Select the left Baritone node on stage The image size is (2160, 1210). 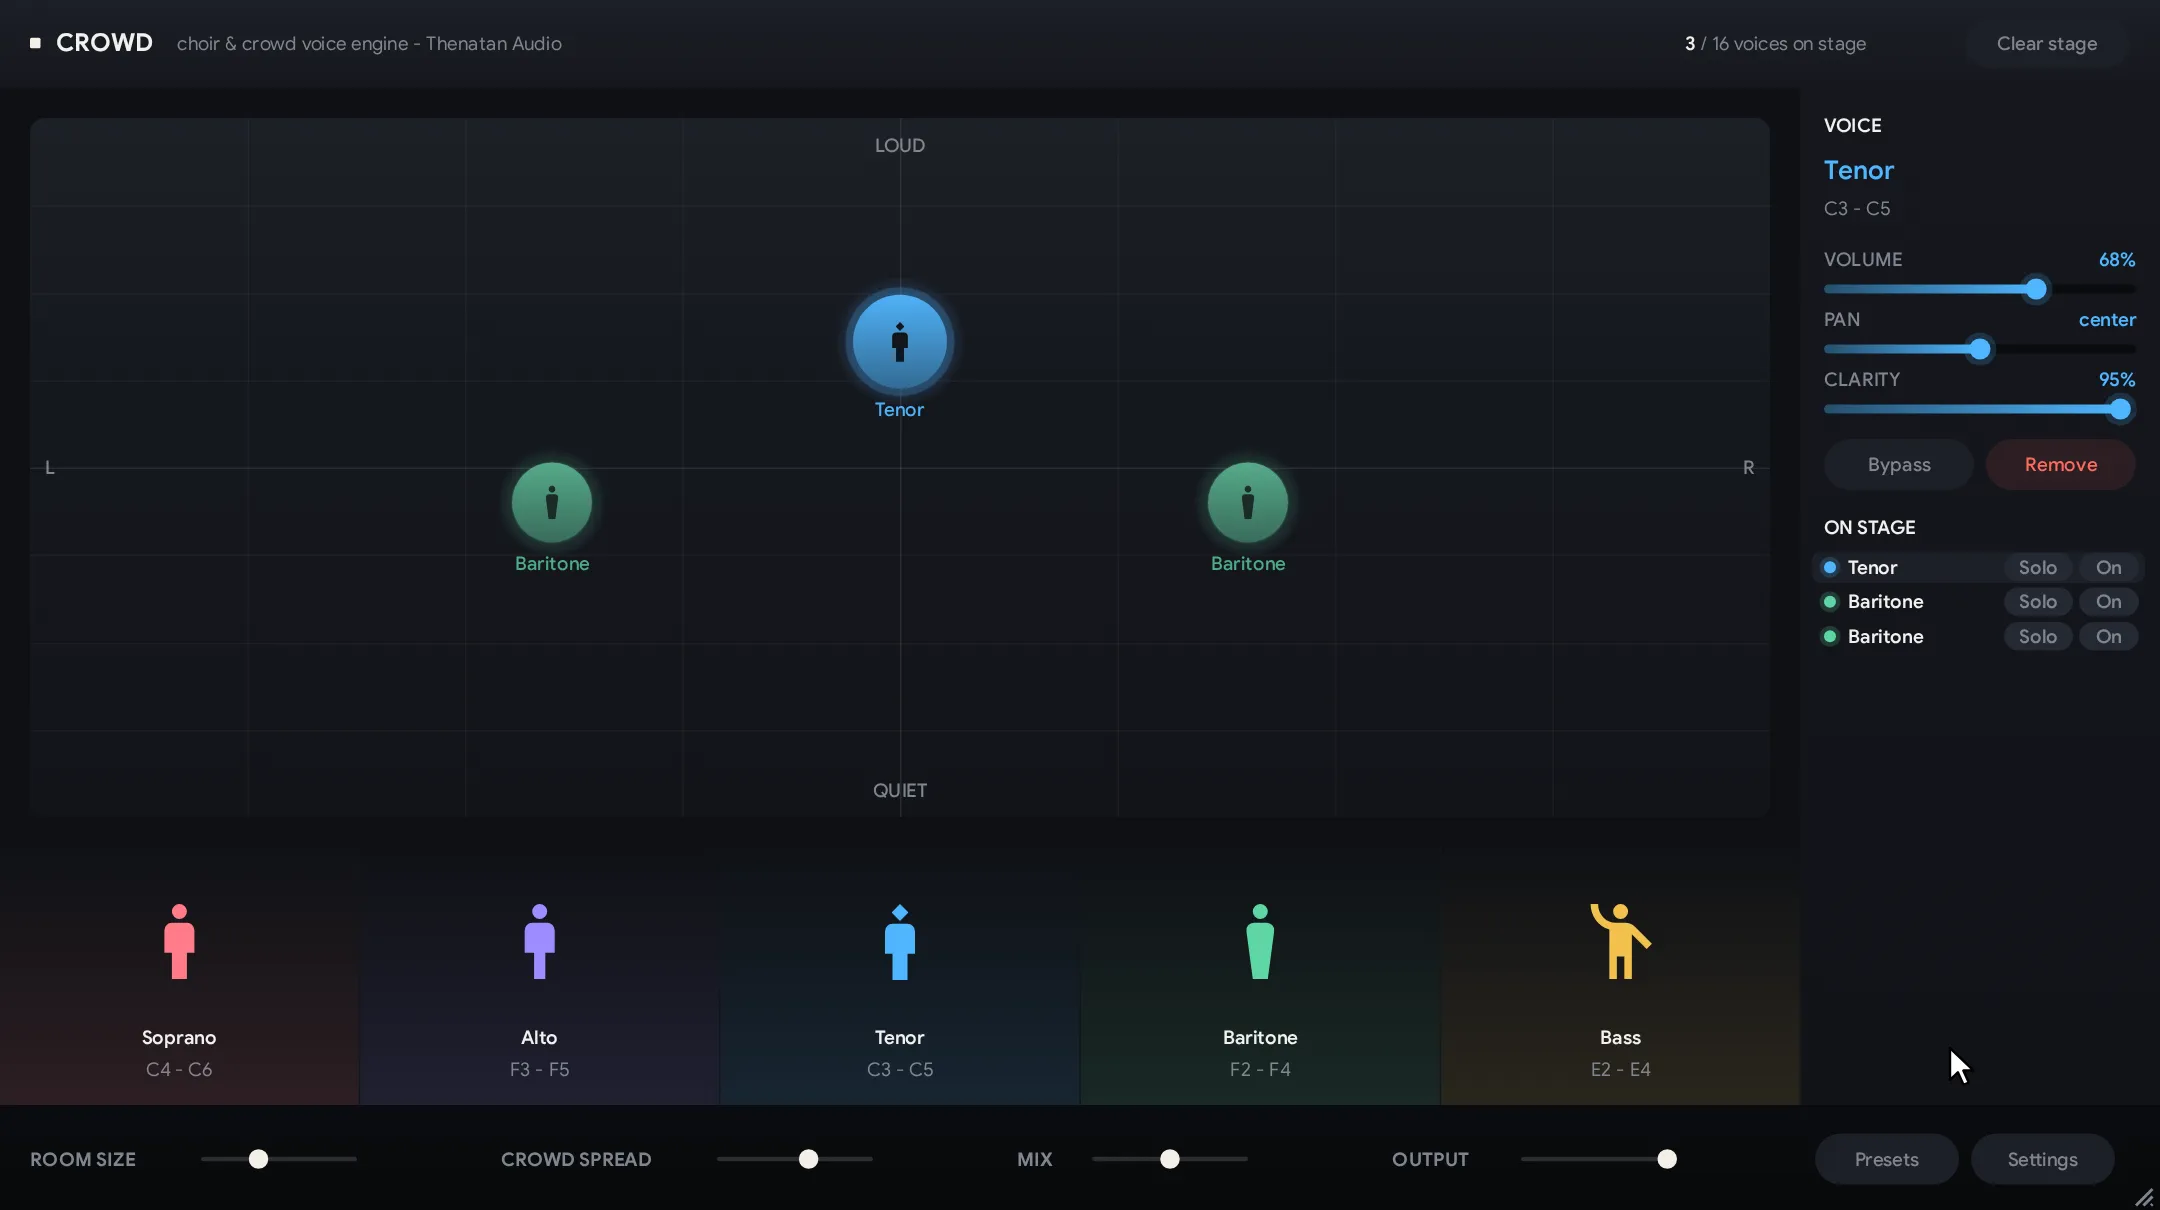click(552, 502)
